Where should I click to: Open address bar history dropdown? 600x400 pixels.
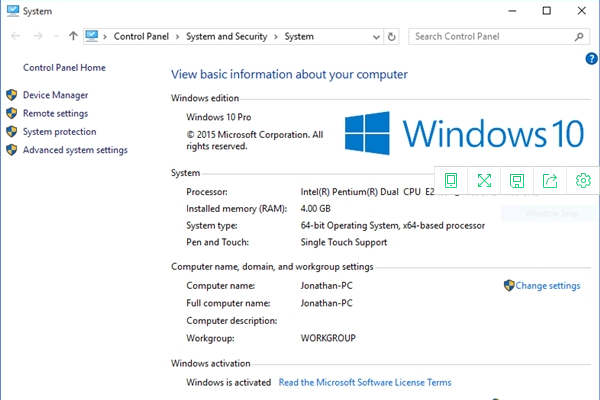[x=376, y=37]
